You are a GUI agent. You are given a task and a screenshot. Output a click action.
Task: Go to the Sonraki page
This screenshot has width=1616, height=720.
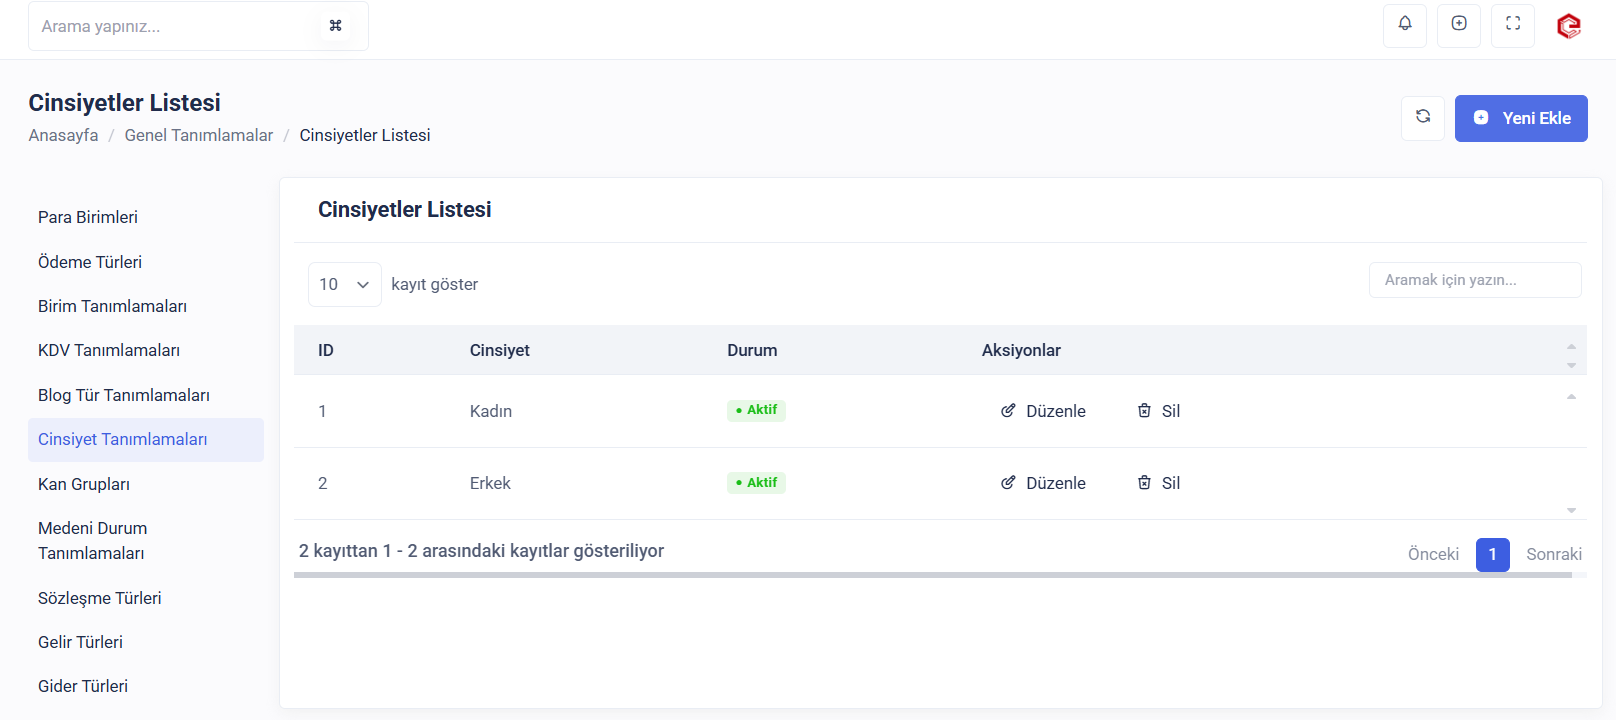1553,554
